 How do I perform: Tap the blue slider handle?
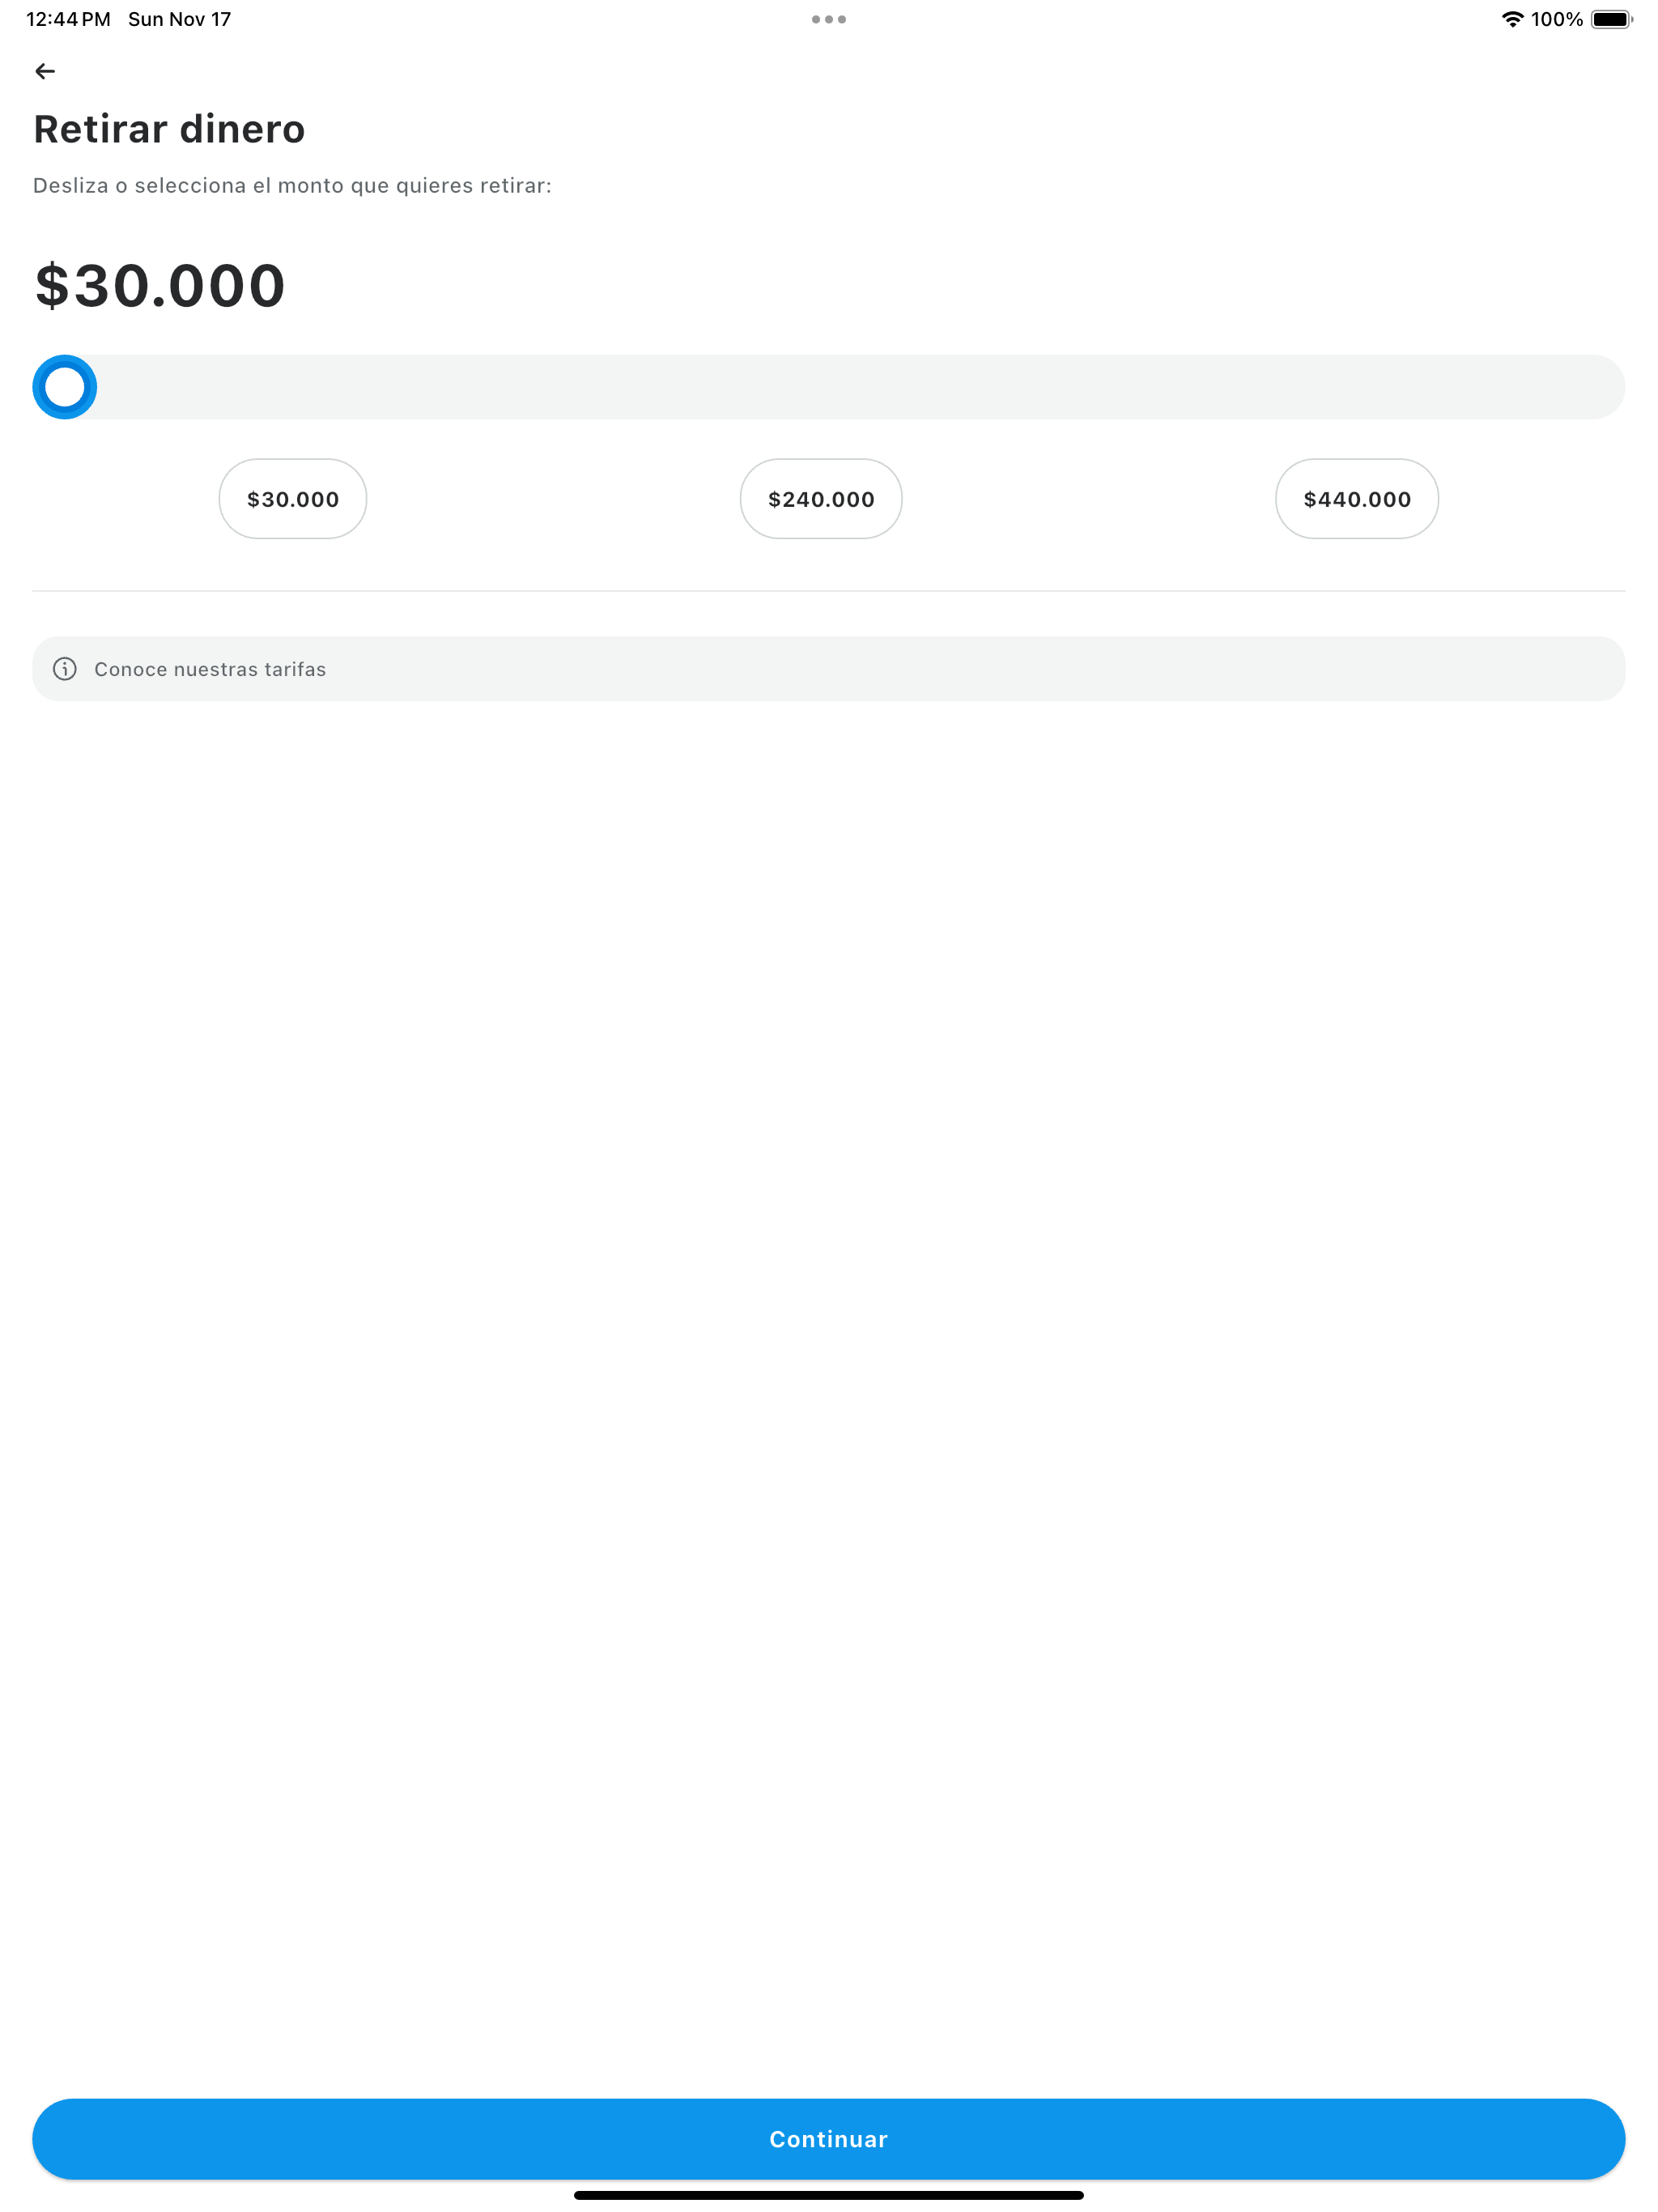65,387
